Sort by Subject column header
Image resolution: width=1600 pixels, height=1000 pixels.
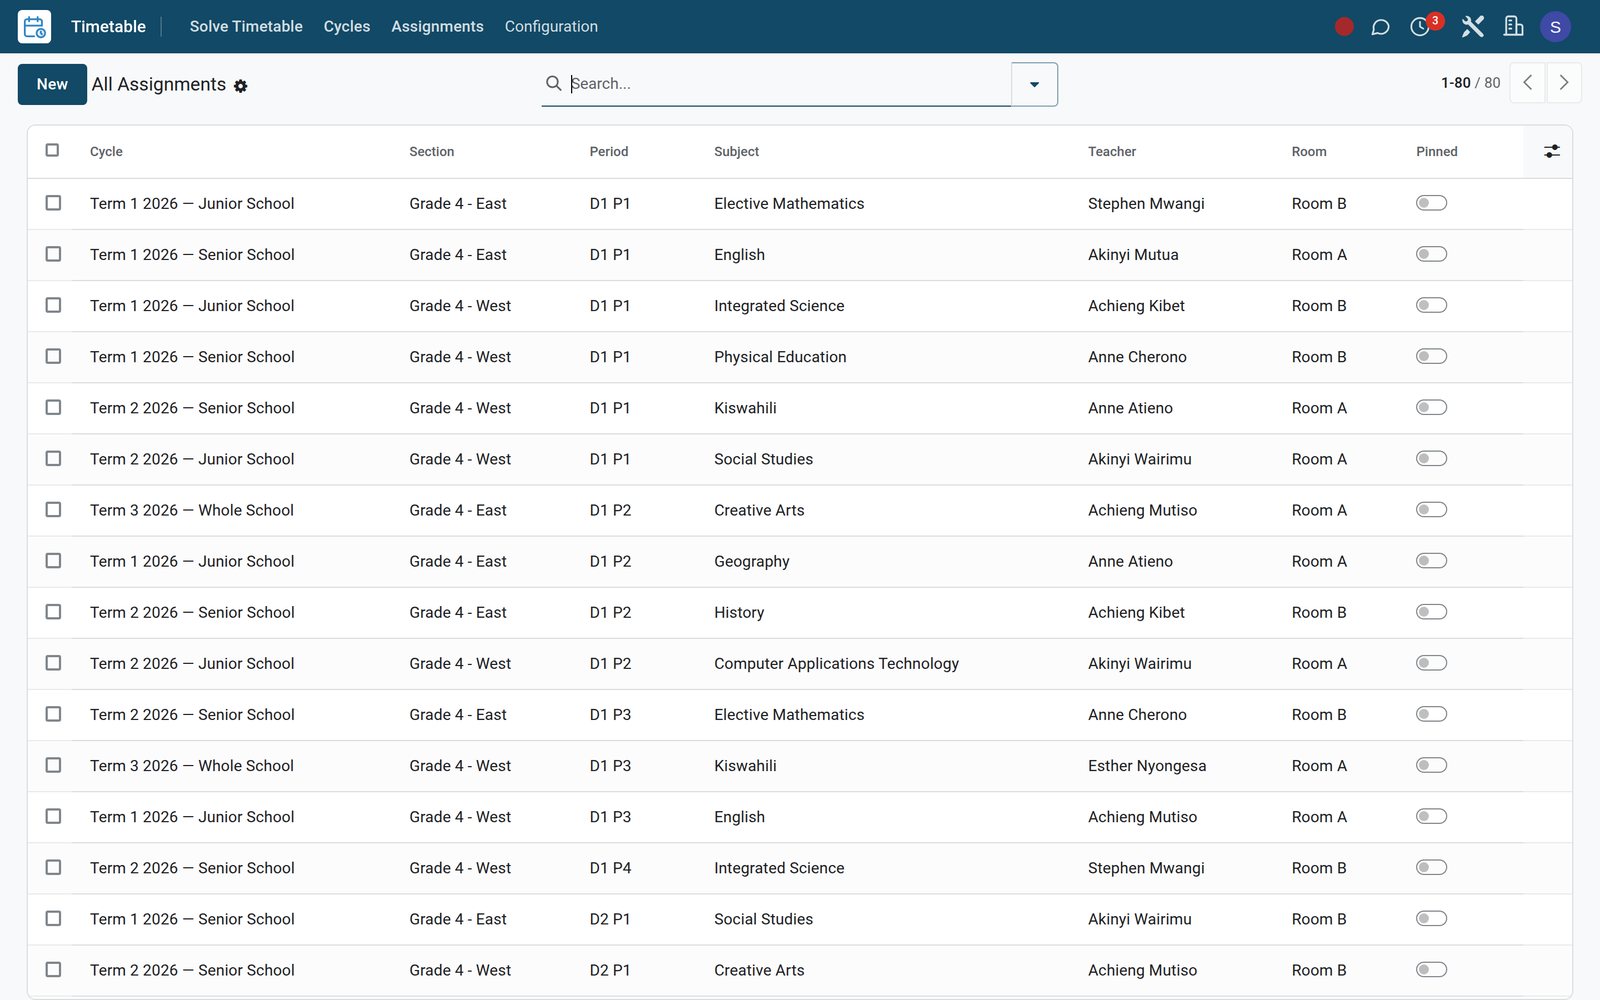click(x=736, y=151)
